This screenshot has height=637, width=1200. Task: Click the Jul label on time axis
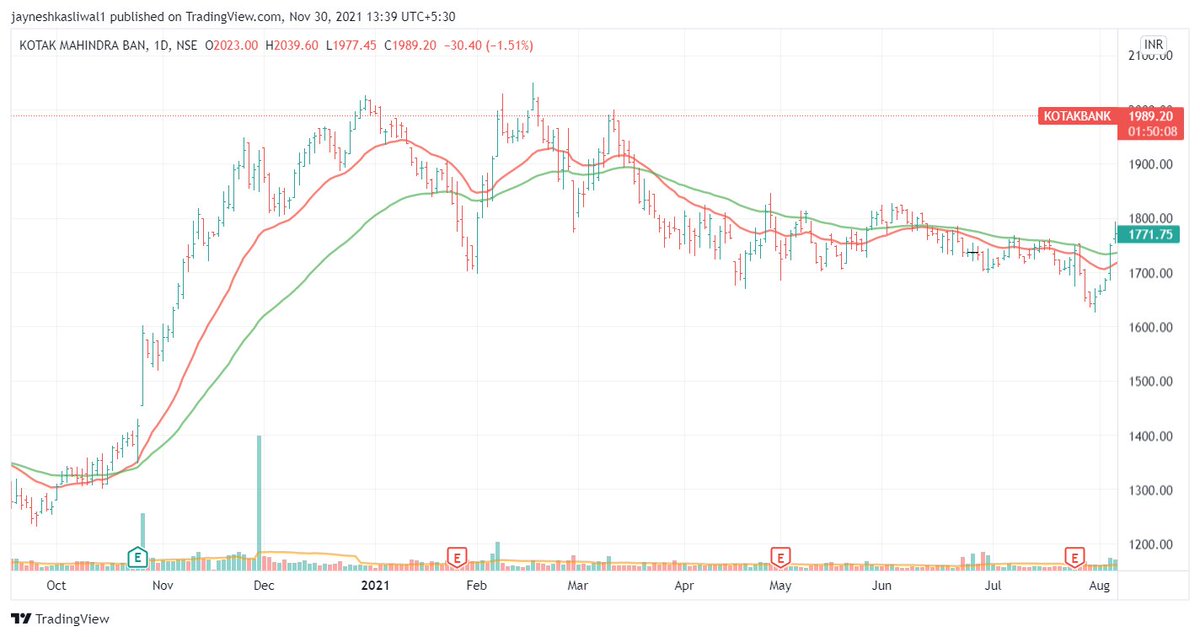[993, 584]
